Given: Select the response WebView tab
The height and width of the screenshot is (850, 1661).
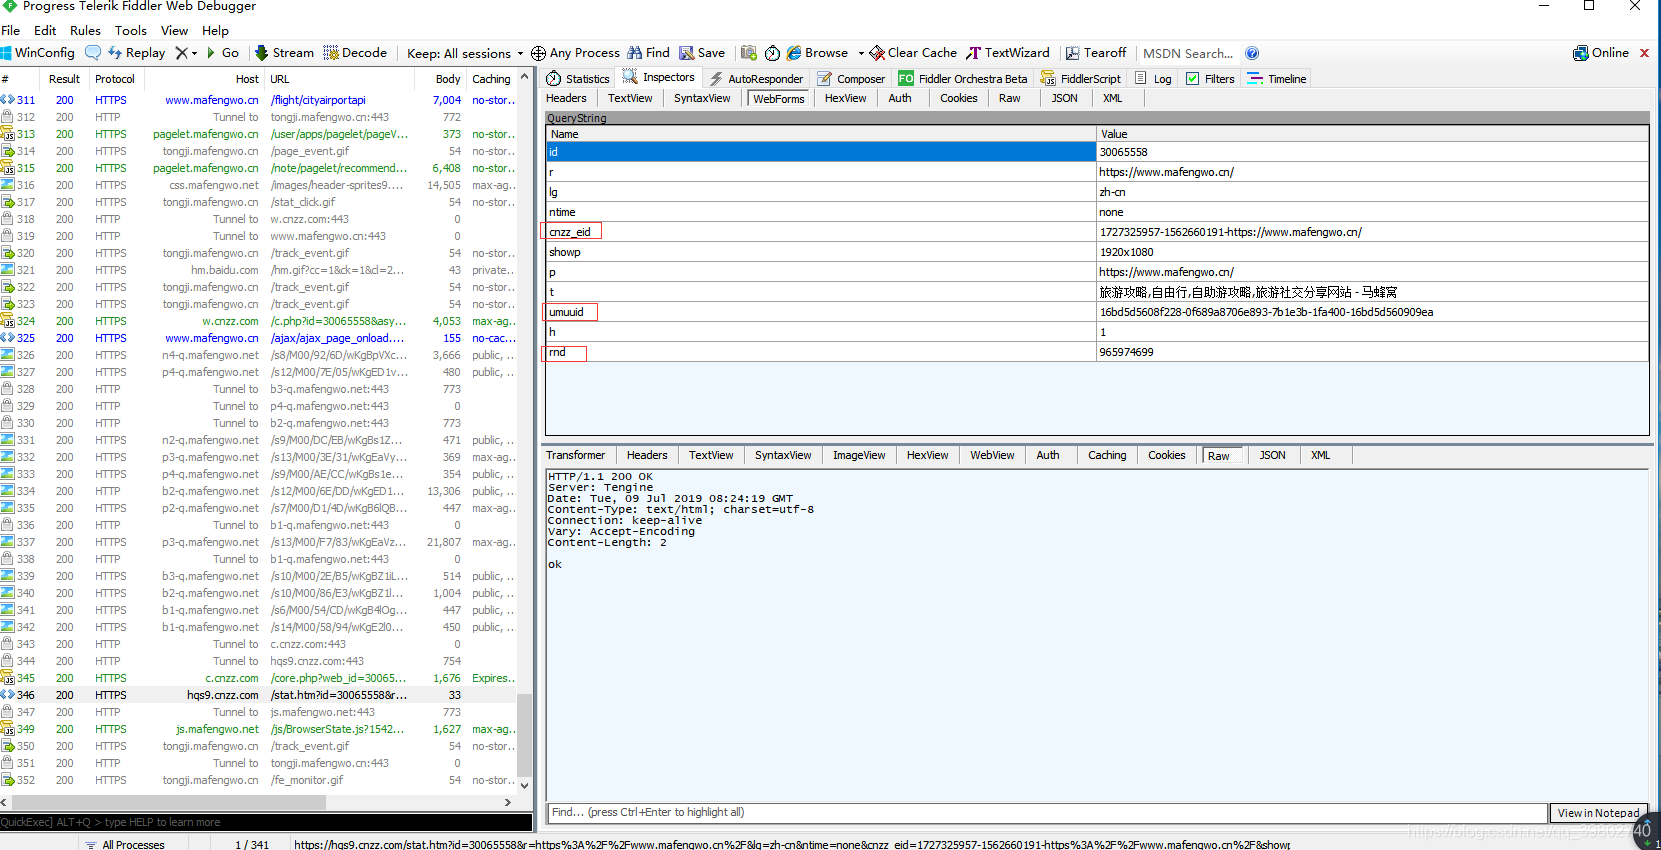Looking at the screenshot, I should (992, 455).
